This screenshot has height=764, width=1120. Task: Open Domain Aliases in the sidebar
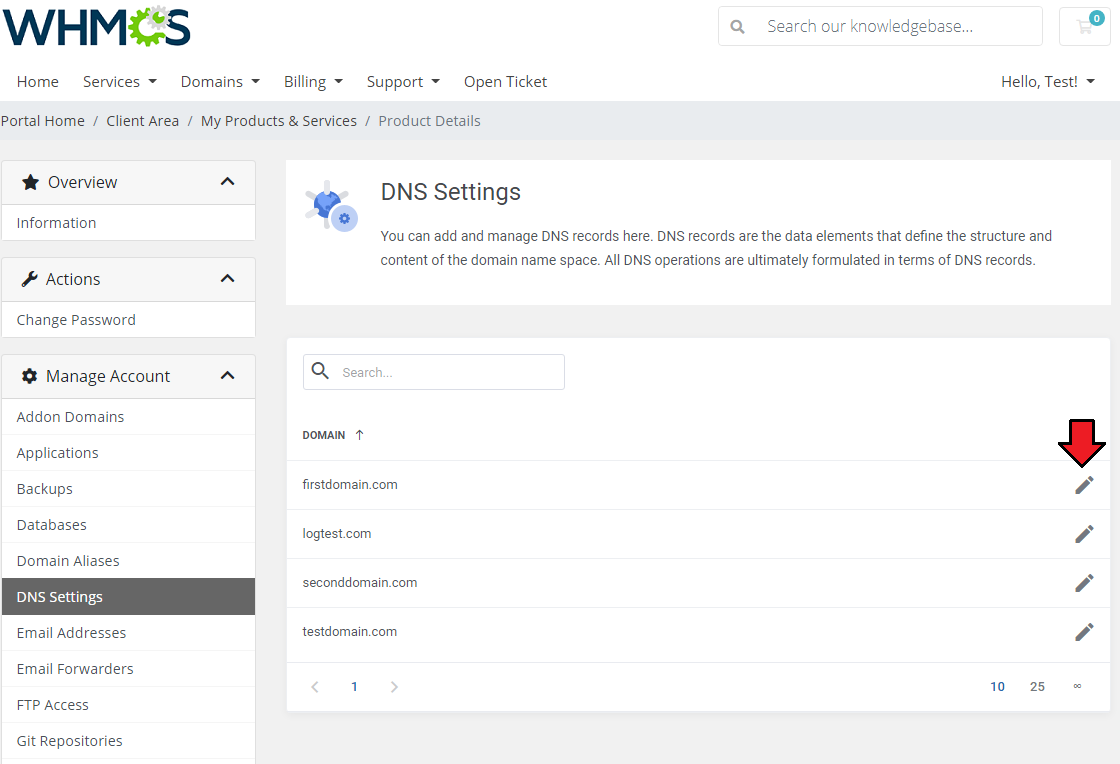coord(129,561)
